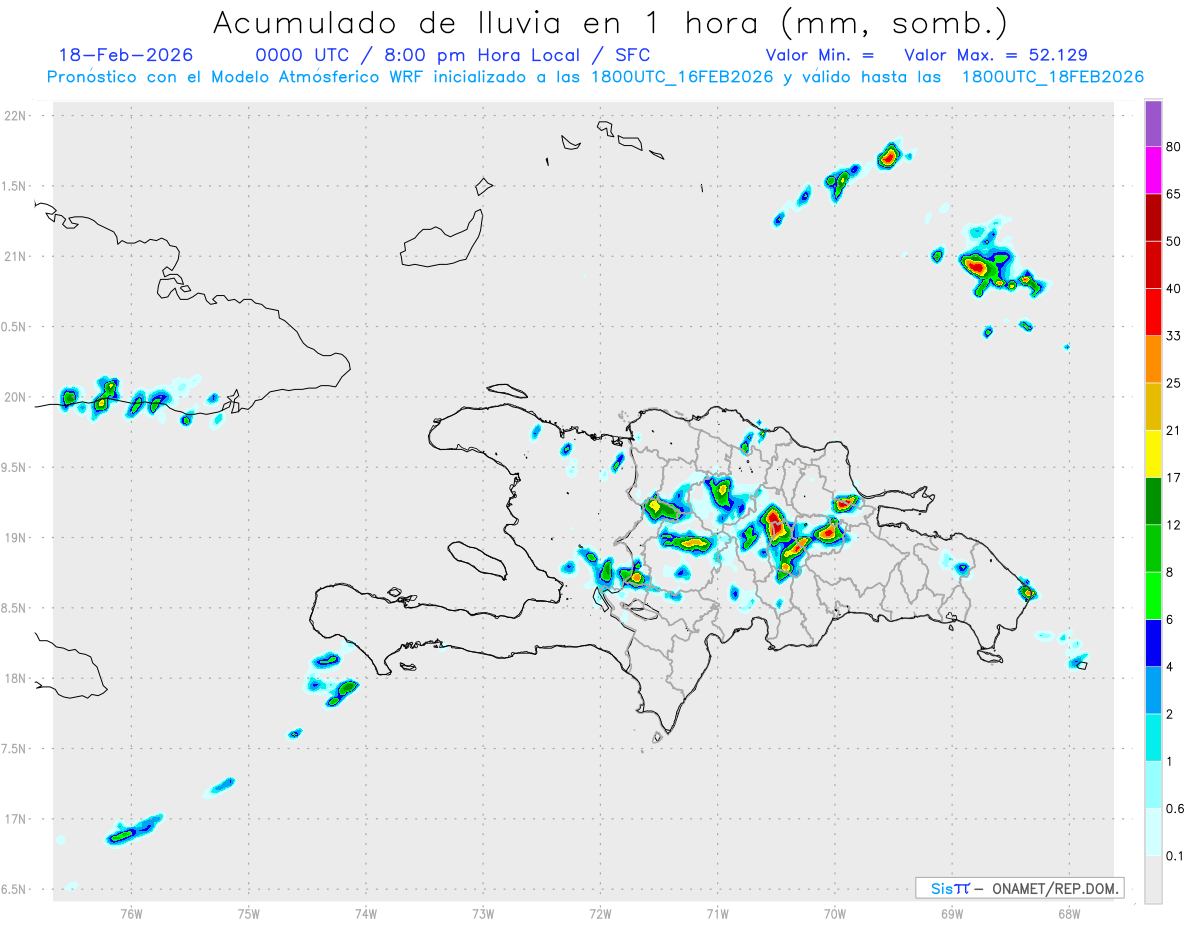Click the 'Sis - ONAMET/REP.DOM.' credit box

click(1019, 888)
